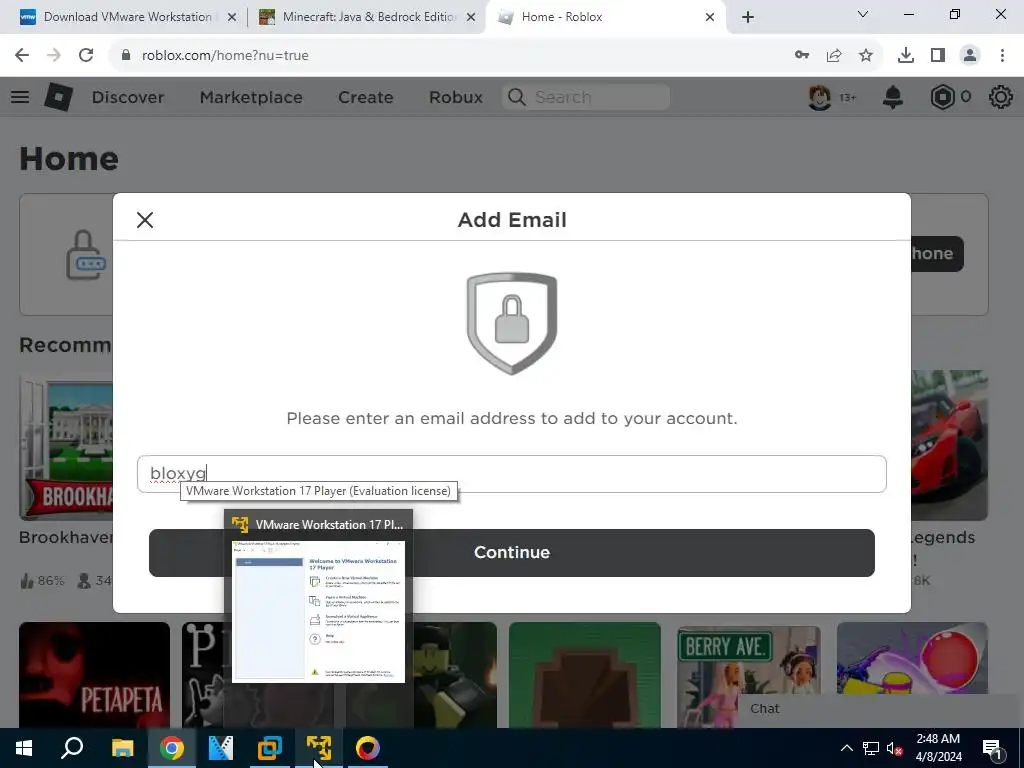Bookmark this page with star
Screen dimensions: 1024x768
(x=866, y=56)
